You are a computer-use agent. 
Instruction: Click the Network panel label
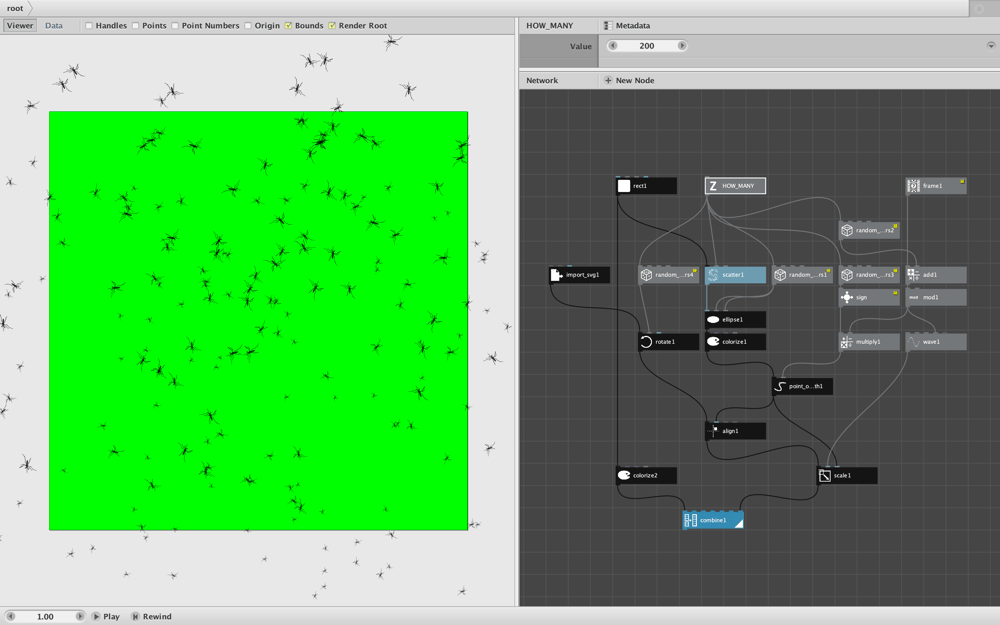(542, 80)
